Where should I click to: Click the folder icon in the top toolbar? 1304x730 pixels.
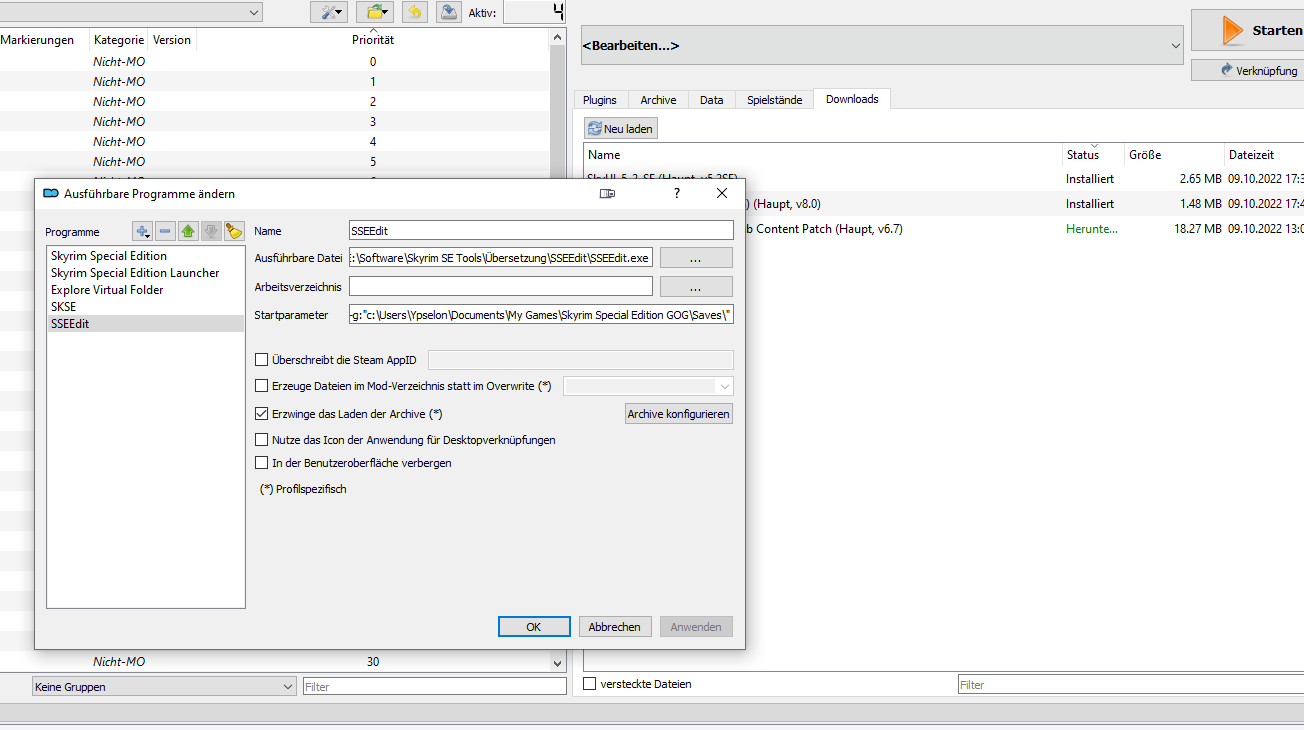(375, 12)
